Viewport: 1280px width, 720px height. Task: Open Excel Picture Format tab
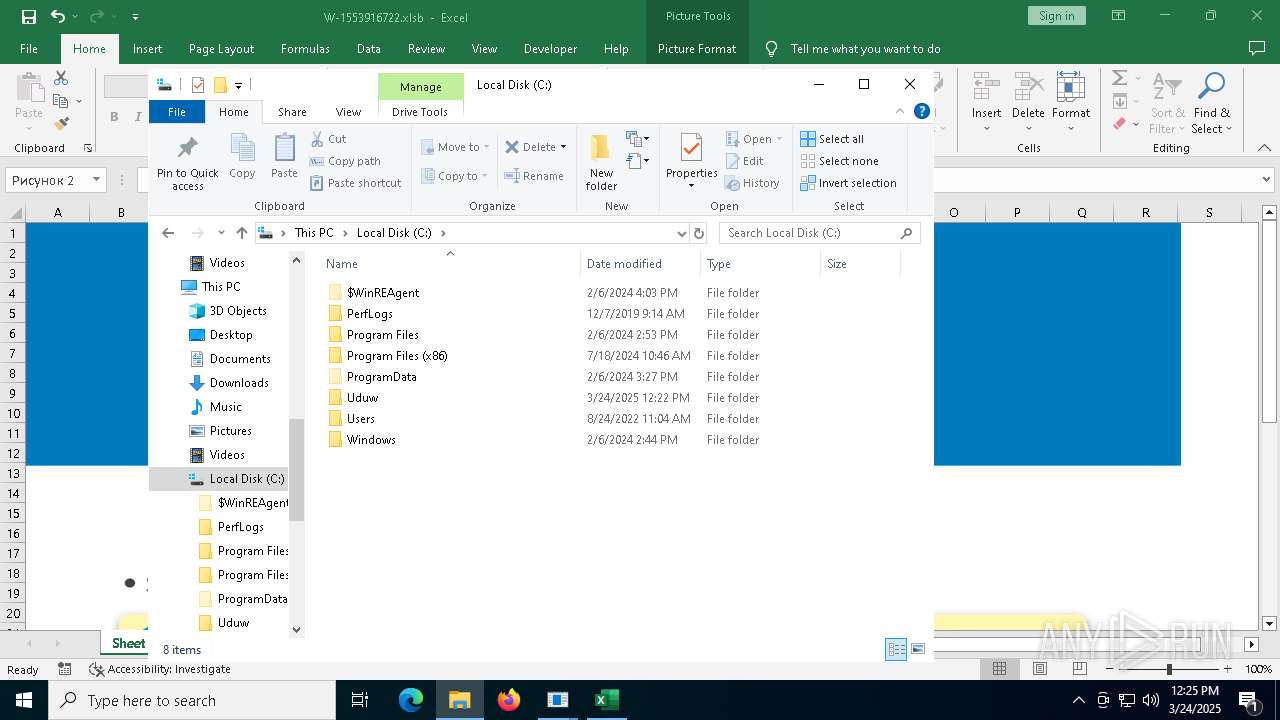[x=697, y=48]
